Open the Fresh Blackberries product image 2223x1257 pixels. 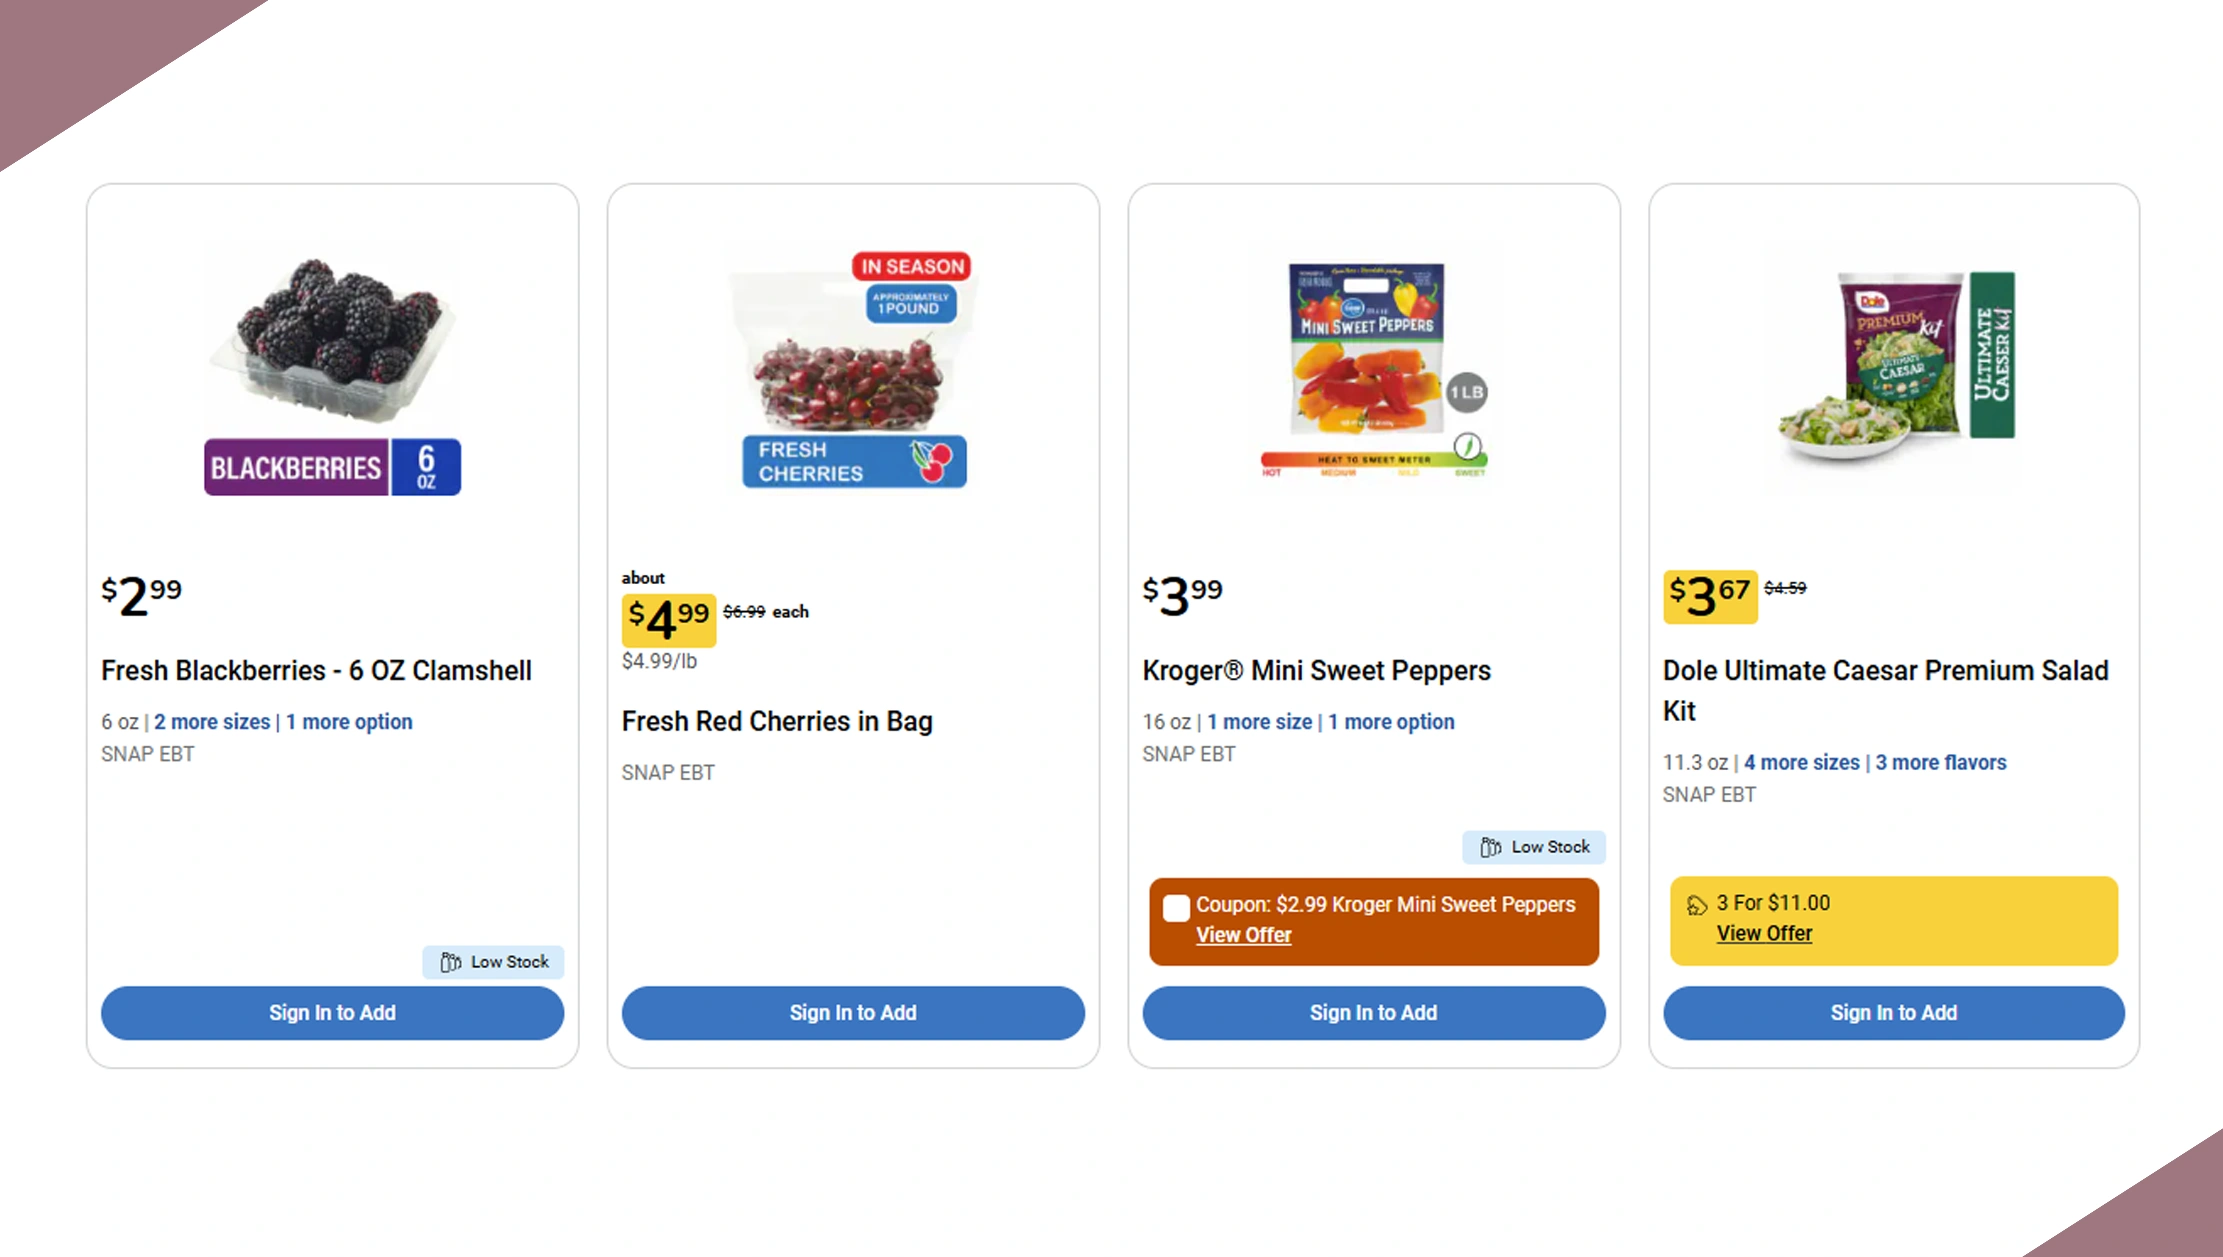point(332,340)
